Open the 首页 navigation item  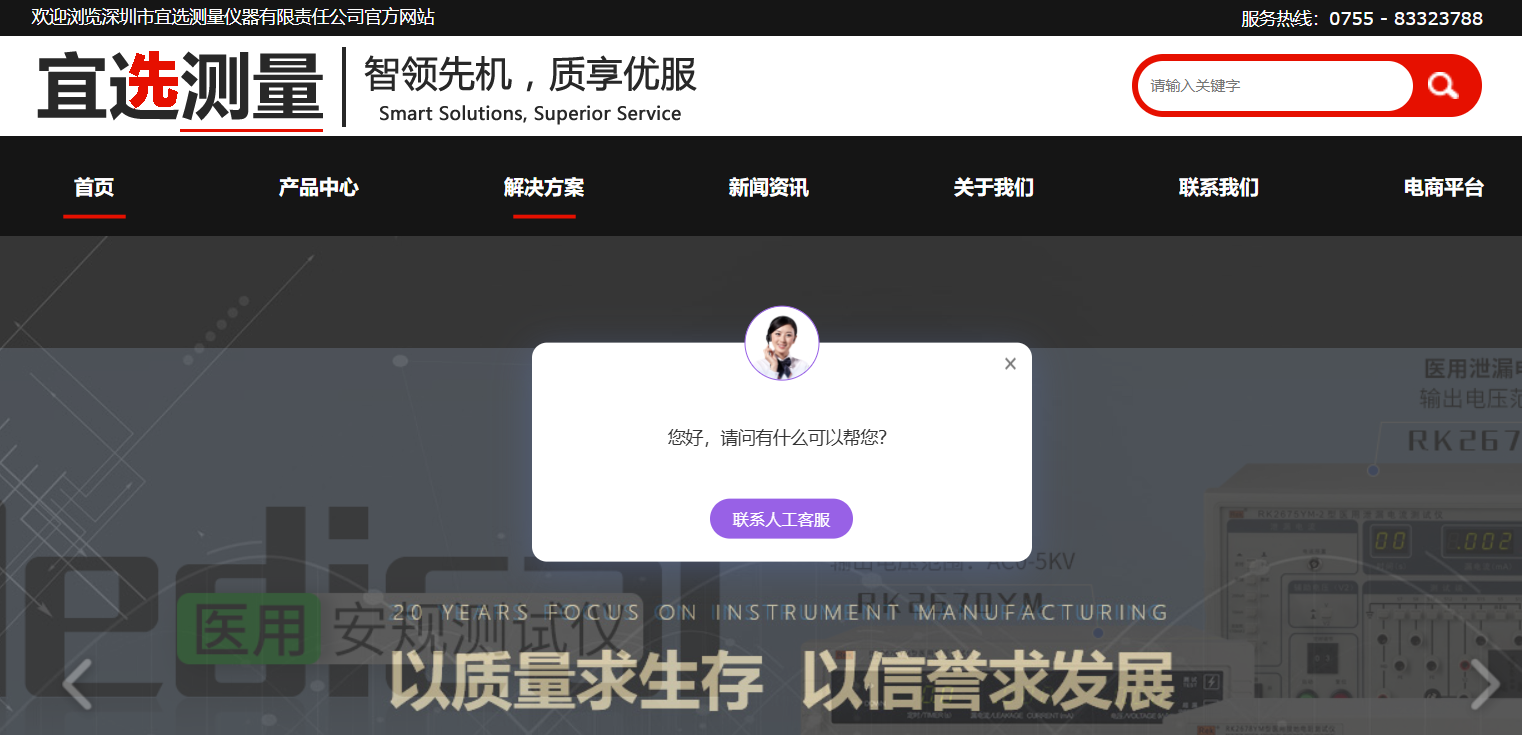click(94, 187)
